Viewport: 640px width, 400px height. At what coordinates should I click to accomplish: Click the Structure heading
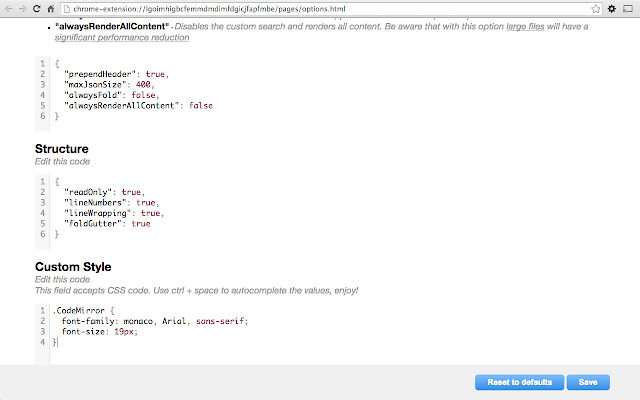point(62,149)
